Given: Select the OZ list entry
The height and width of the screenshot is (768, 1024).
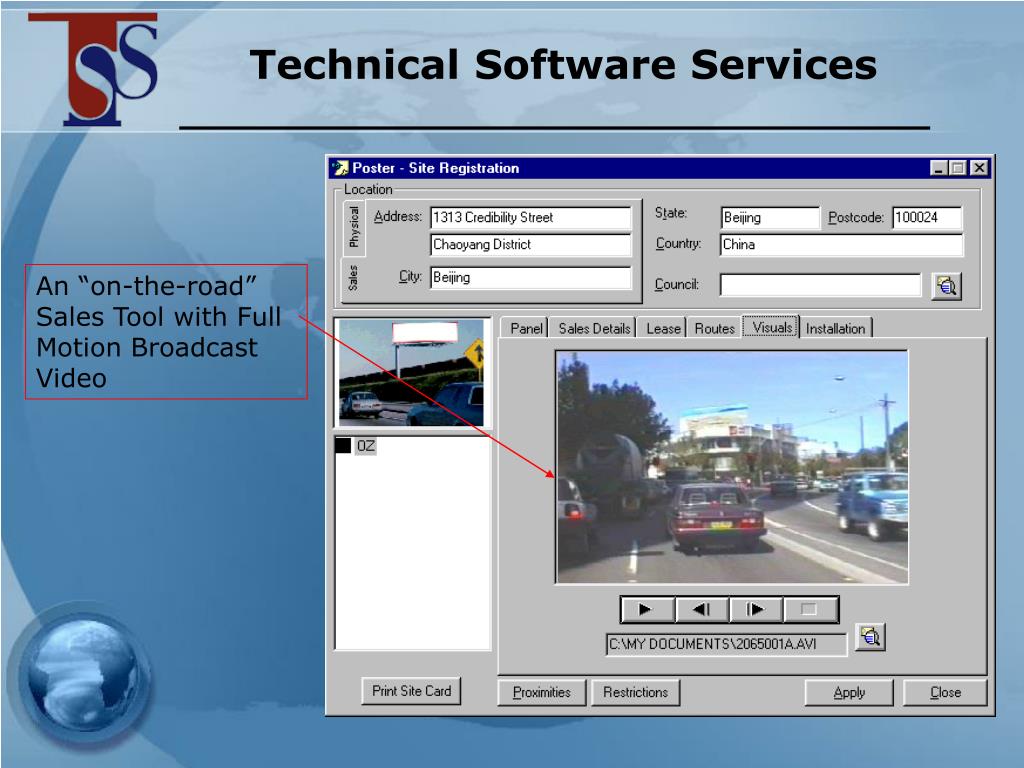Looking at the screenshot, I should pos(365,445).
